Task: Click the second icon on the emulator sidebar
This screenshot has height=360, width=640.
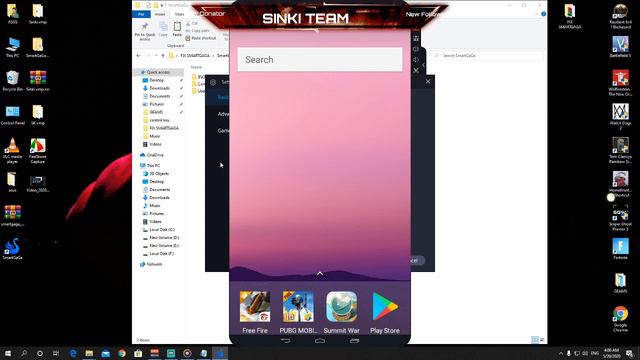Action: coord(416,49)
